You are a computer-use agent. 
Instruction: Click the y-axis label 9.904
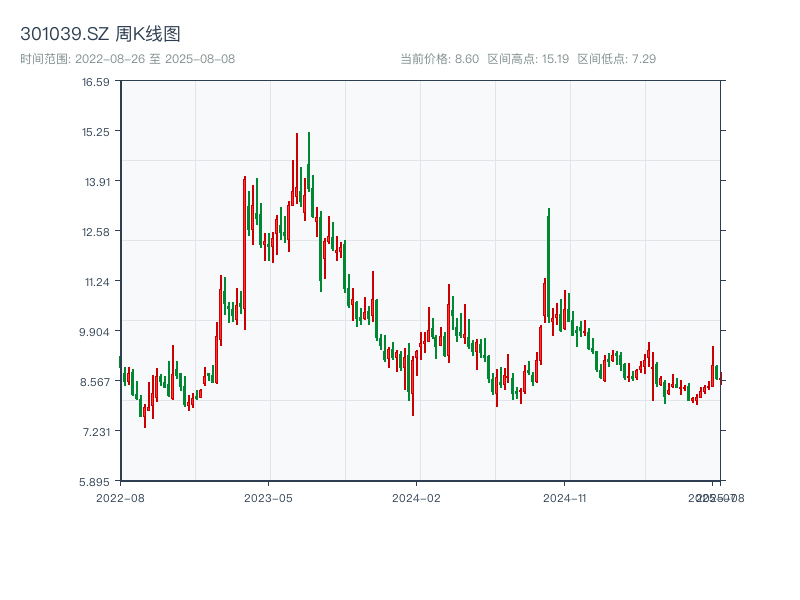pos(94,332)
